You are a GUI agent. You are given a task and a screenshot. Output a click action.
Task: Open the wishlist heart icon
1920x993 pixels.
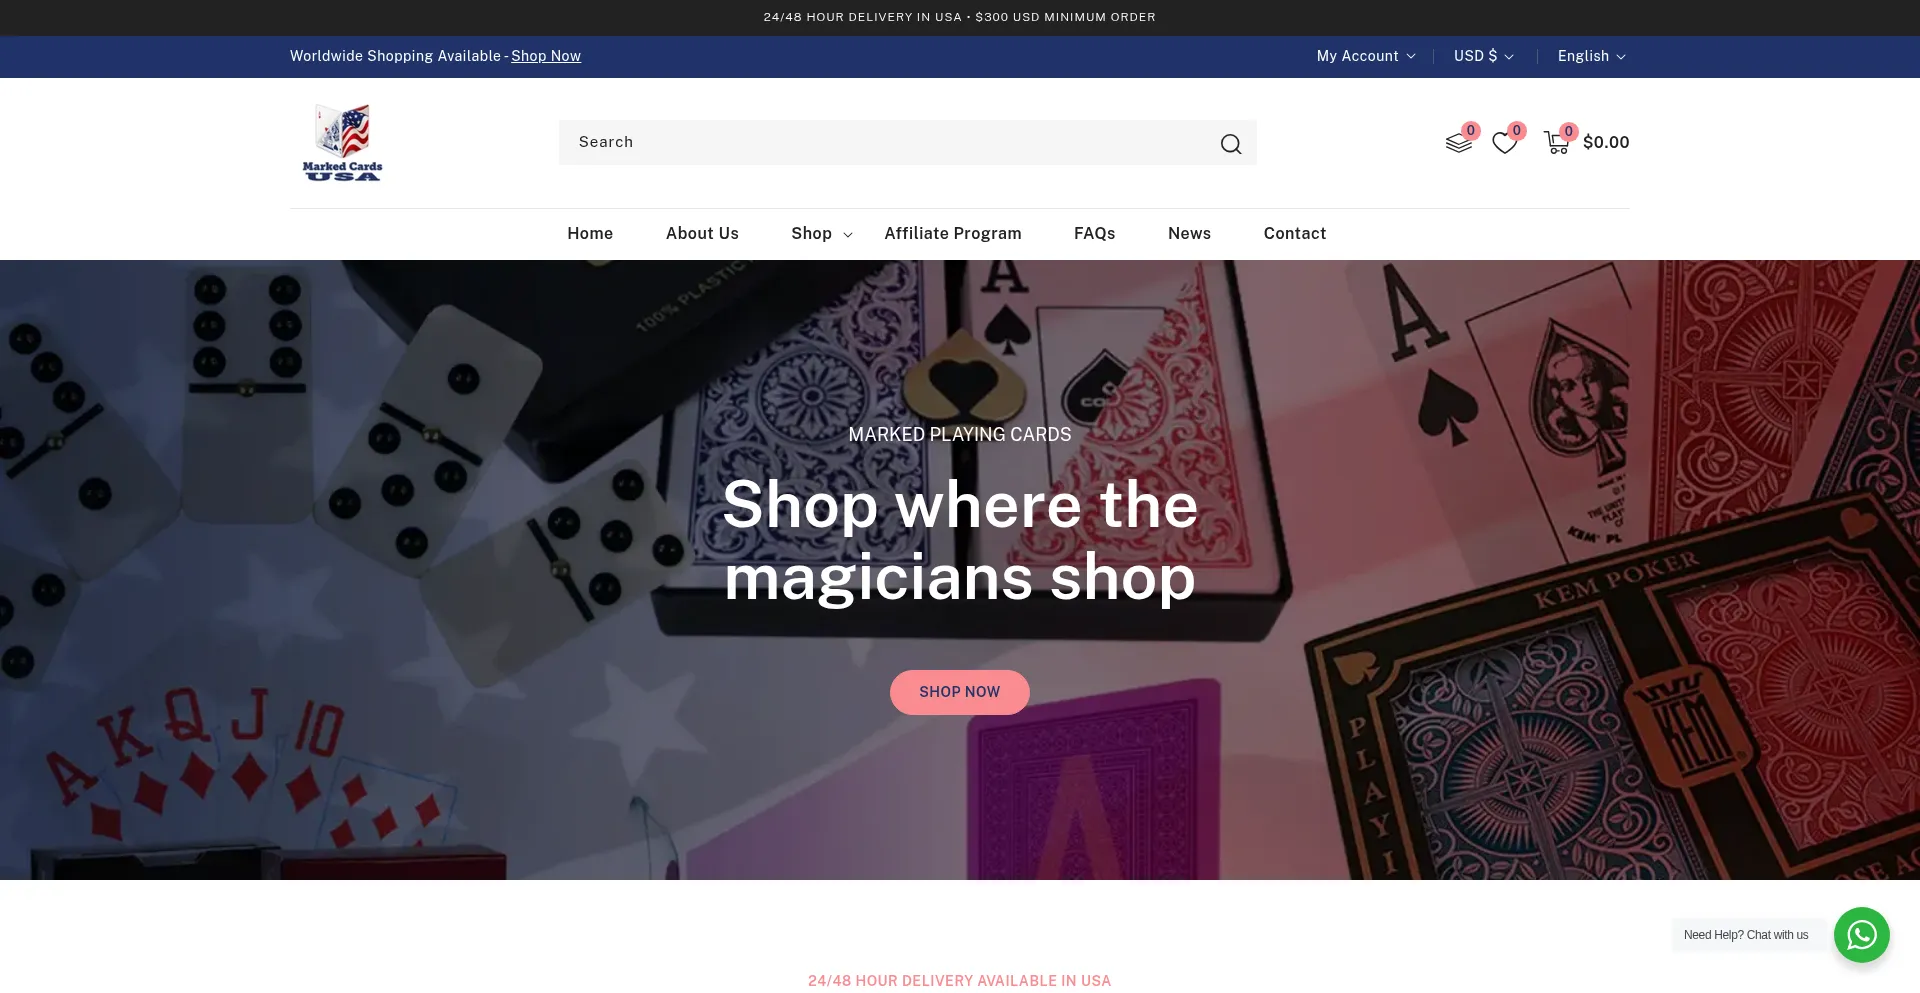[1505, 143]
